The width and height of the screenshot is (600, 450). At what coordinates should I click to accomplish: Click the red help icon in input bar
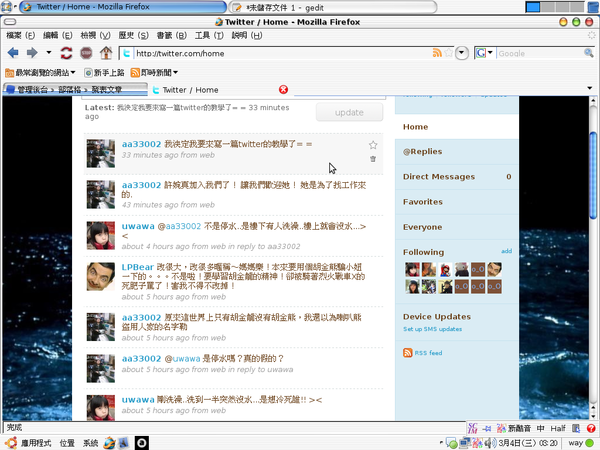click(591, 429)
